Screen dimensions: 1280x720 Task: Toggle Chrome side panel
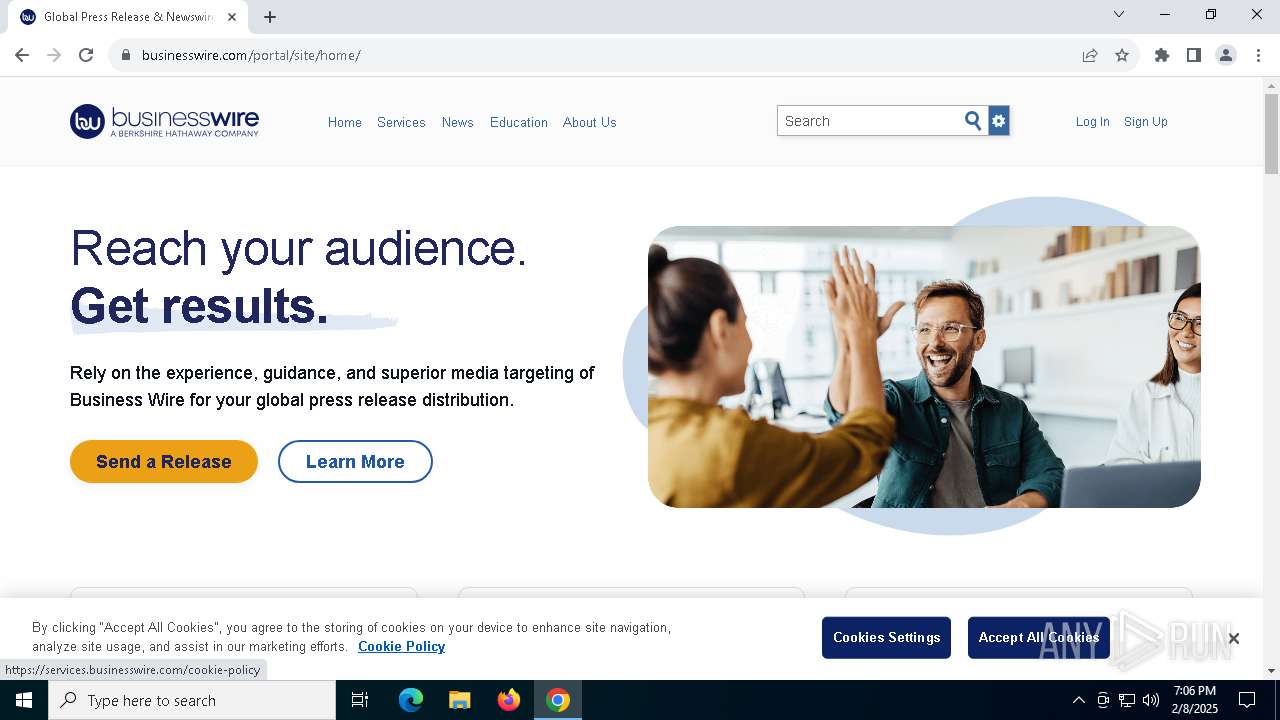[x=1194, y=55]
